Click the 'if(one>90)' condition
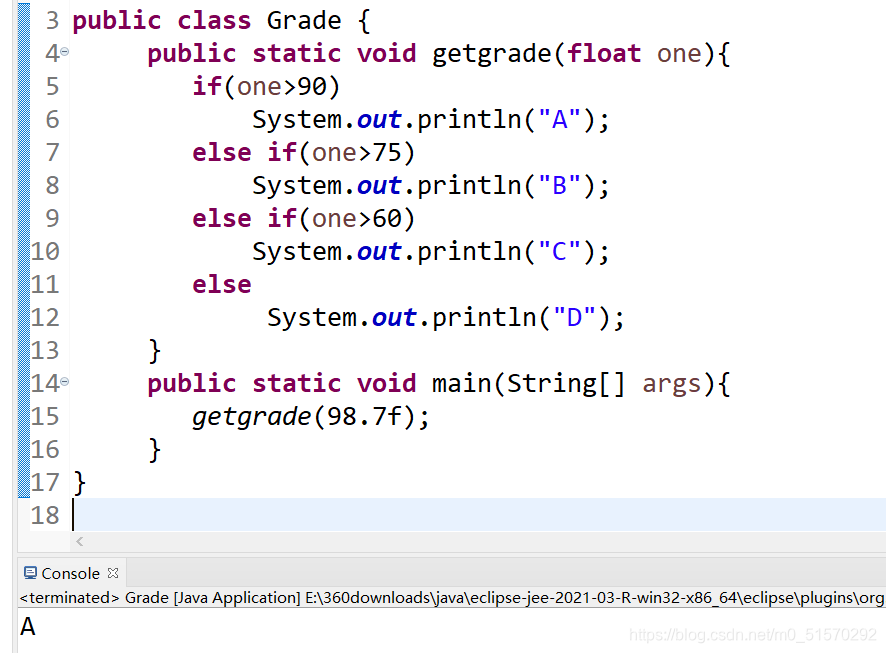The height and width of the screenshot is (653, 886). (266, 87)
